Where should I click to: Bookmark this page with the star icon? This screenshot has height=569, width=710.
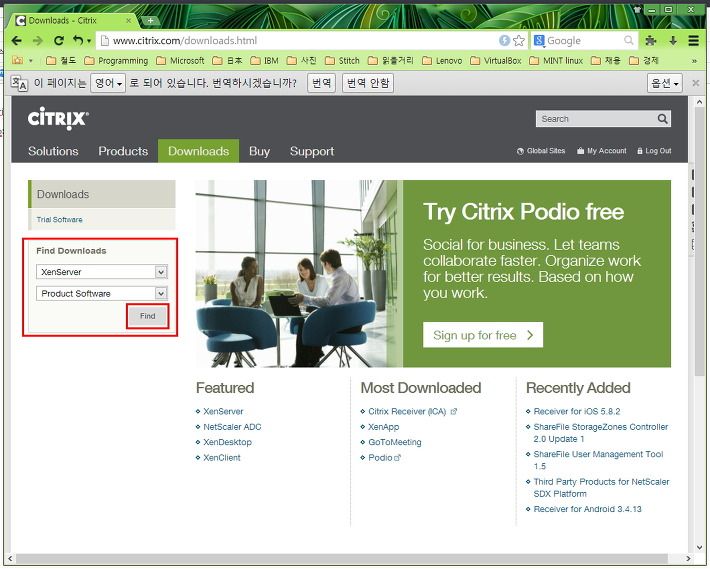point(519,41)
